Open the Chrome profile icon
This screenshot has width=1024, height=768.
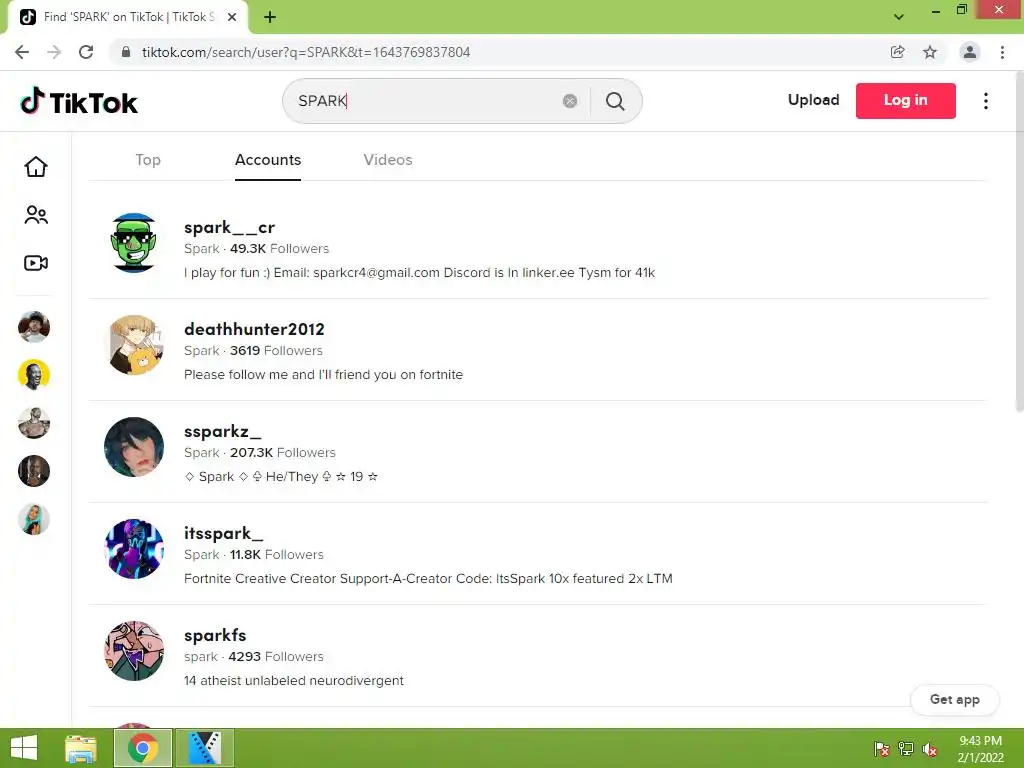[x=970, y=52]
